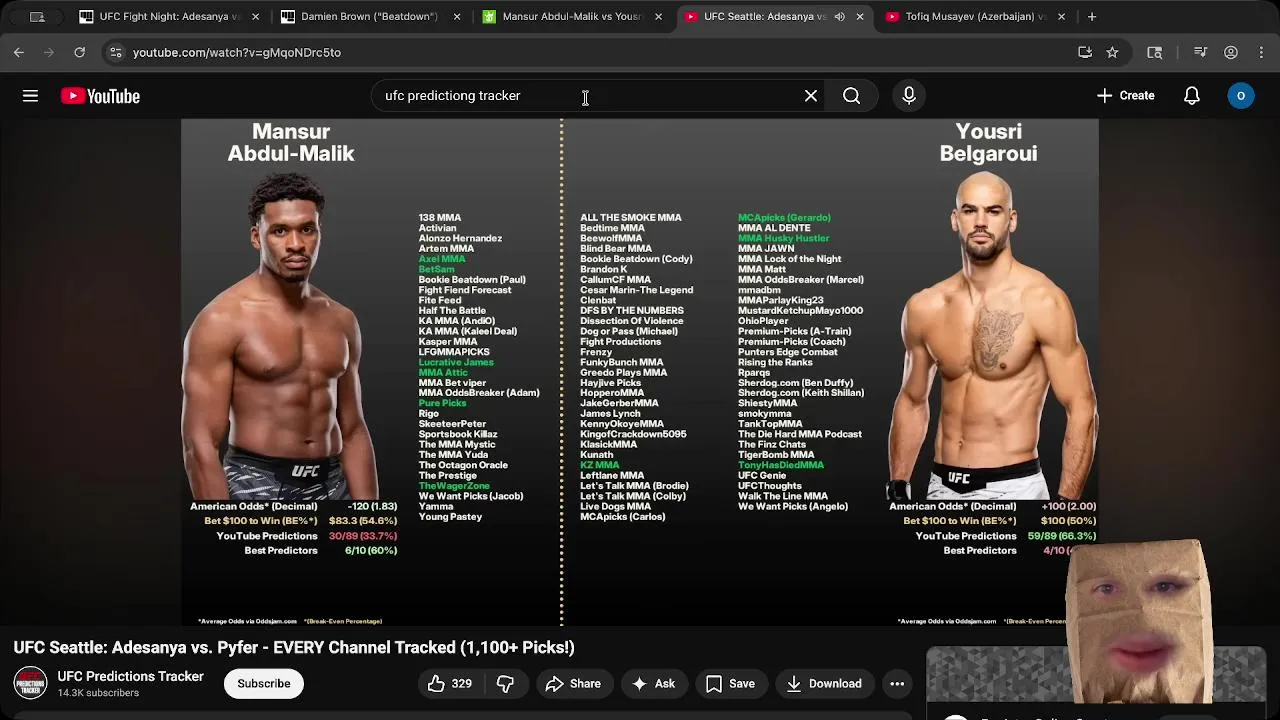The image size is (1280, 720).
Task: Switch to UFC Fight Night: Adesanya tab
Action: coord(170,17)
